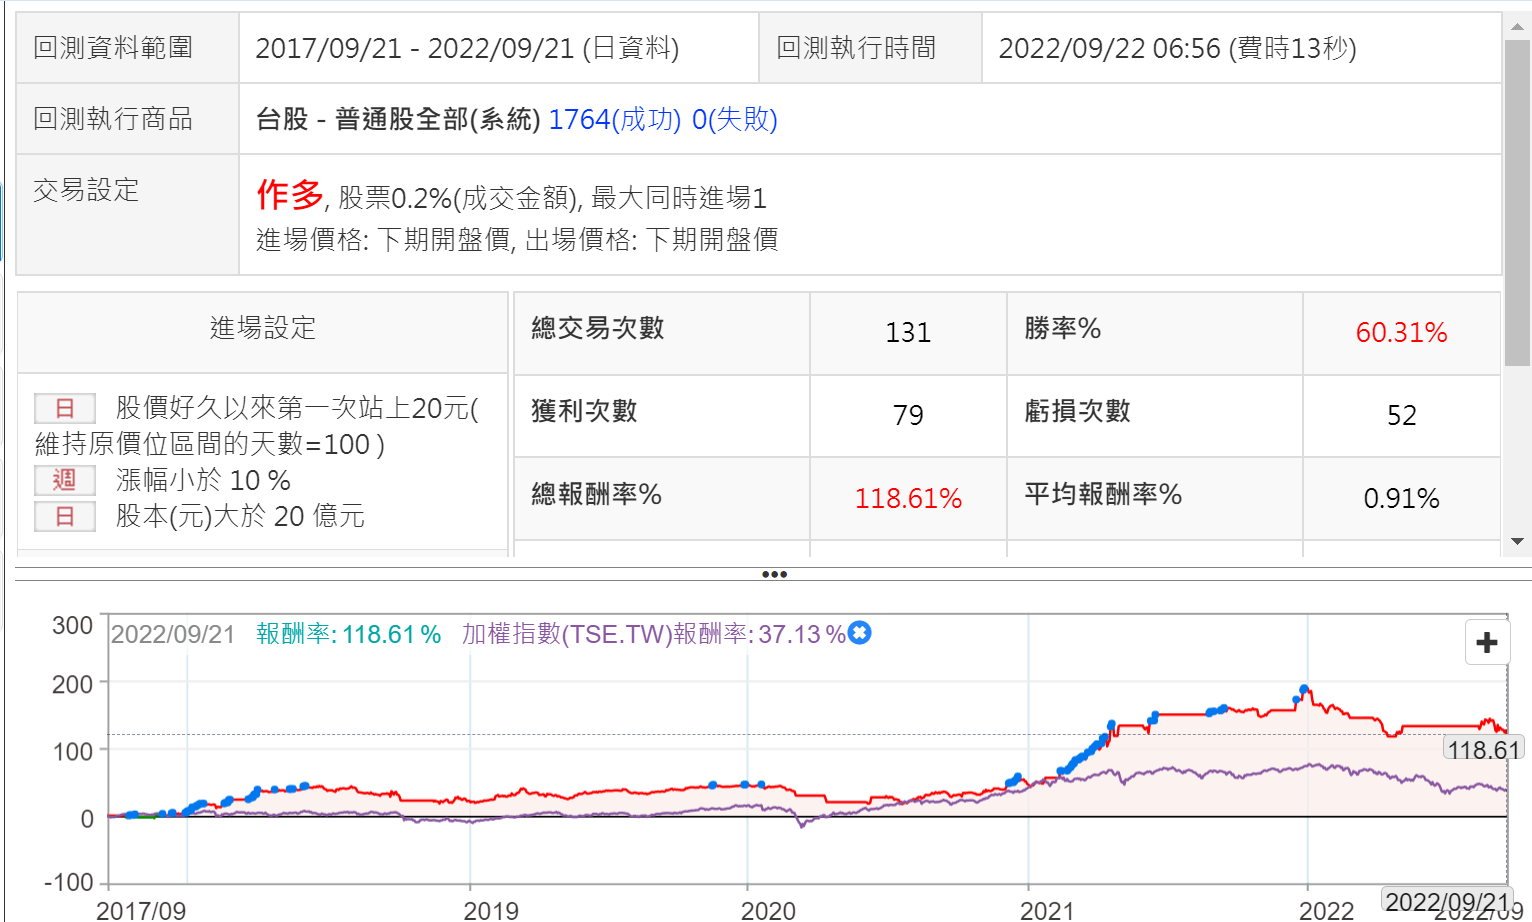Click the 2022/09/21 date label on x-axis
The height and width of the screenshot is (922, 1532).
[1446, 901]
